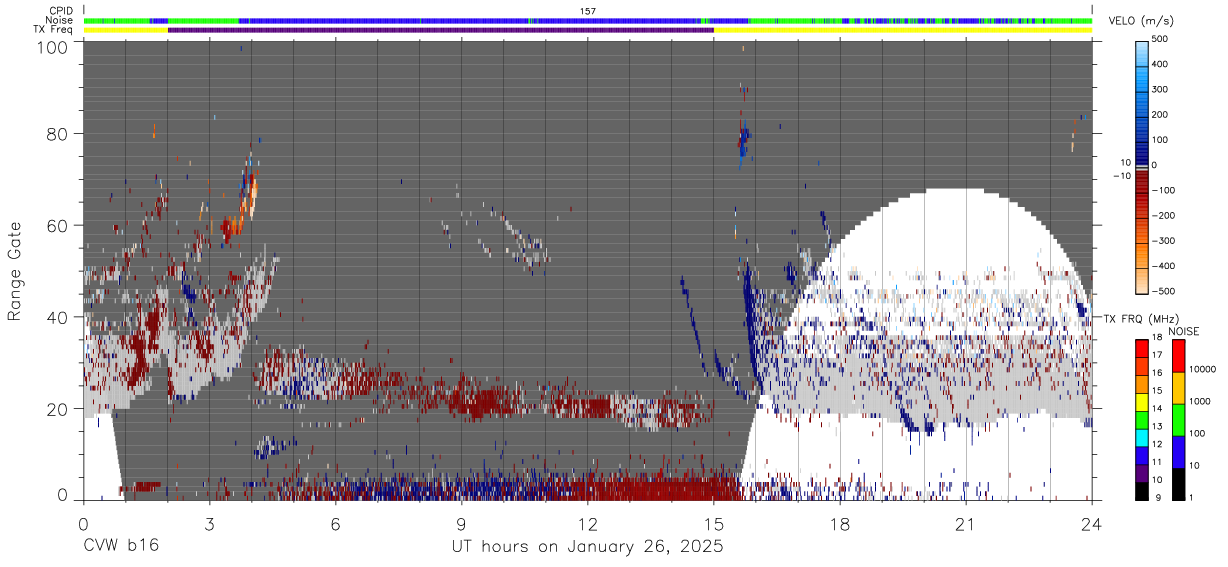Click the hour 21 tick on time axis
The height and width of the screenshot is (567, 1228).
pos(966,523)
